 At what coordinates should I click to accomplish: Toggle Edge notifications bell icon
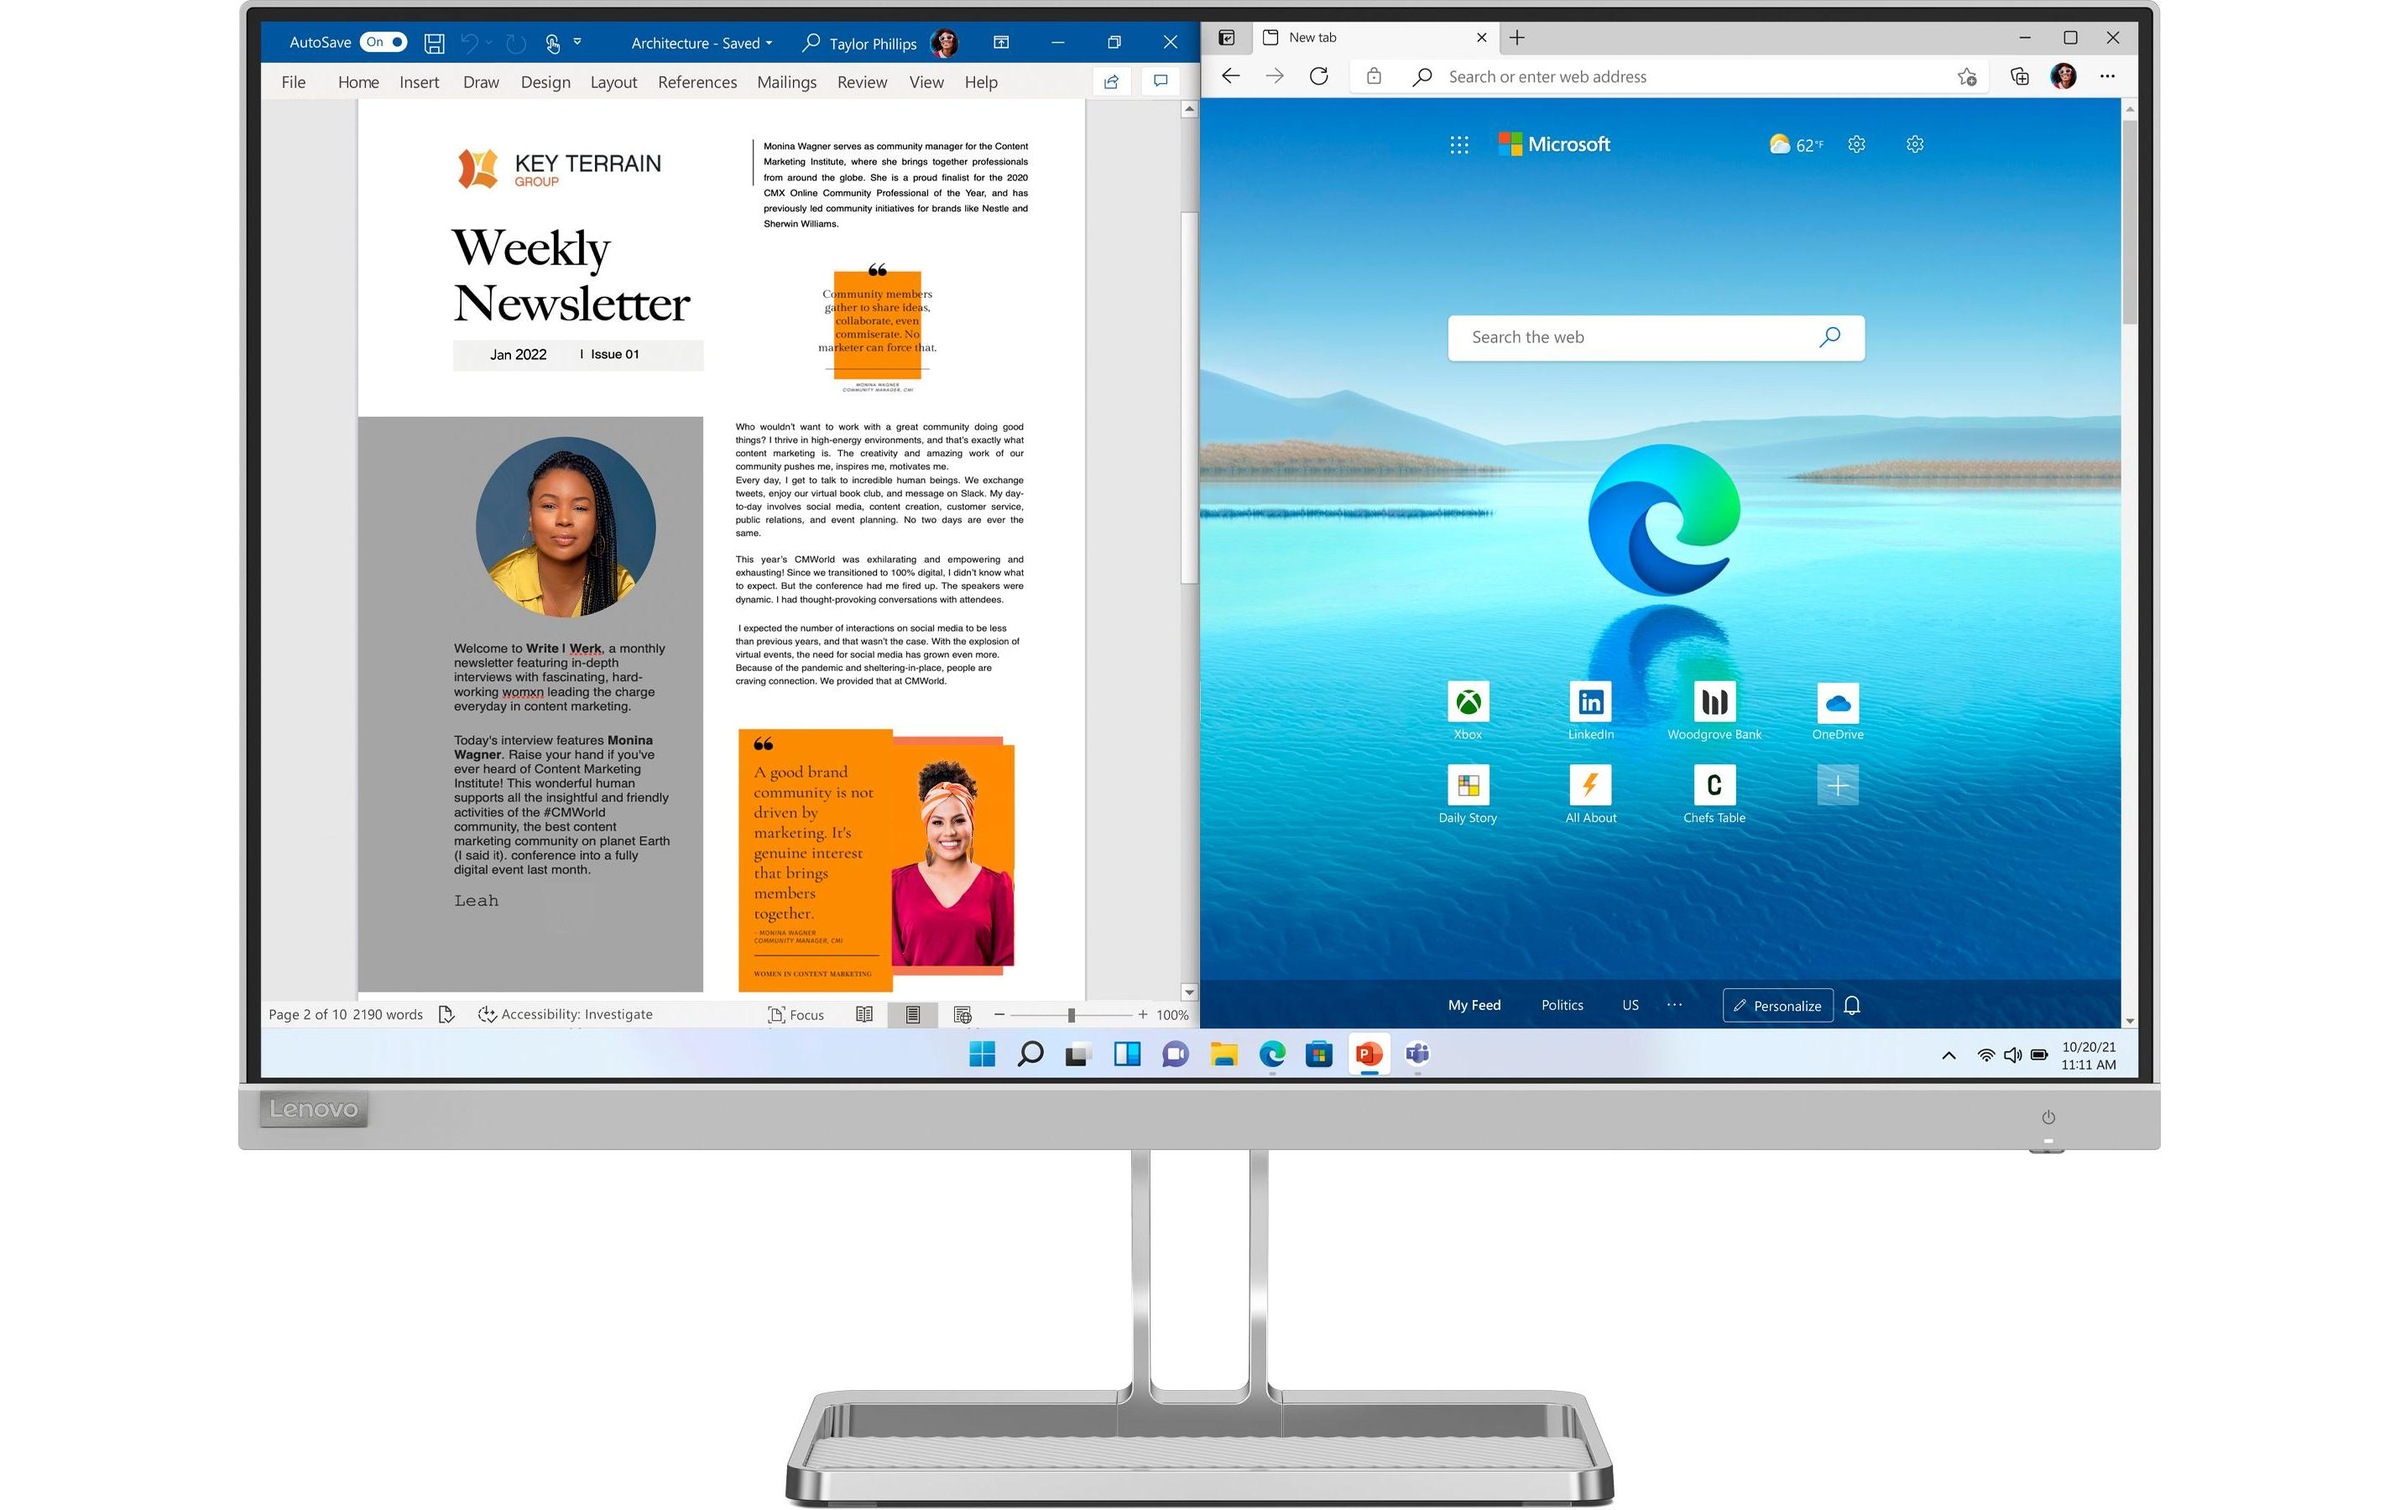1857,1004
